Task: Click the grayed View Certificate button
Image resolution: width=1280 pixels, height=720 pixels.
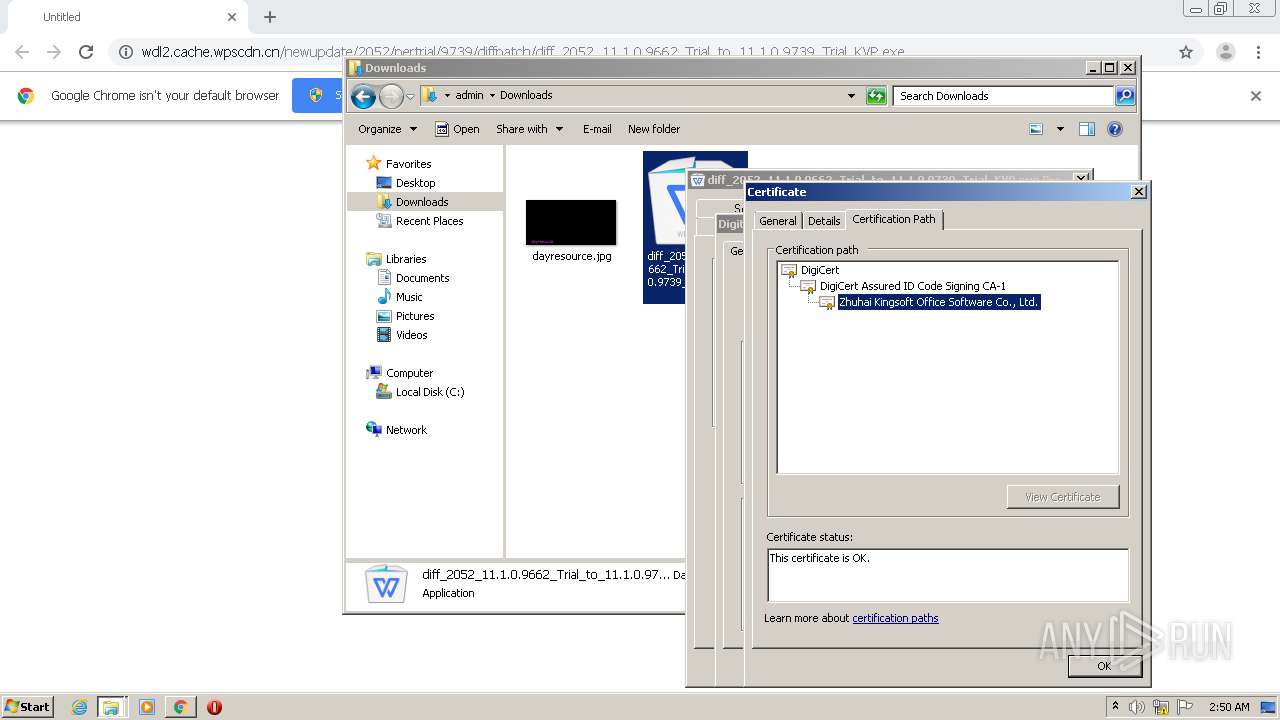Action: (x=1062, y=497)
